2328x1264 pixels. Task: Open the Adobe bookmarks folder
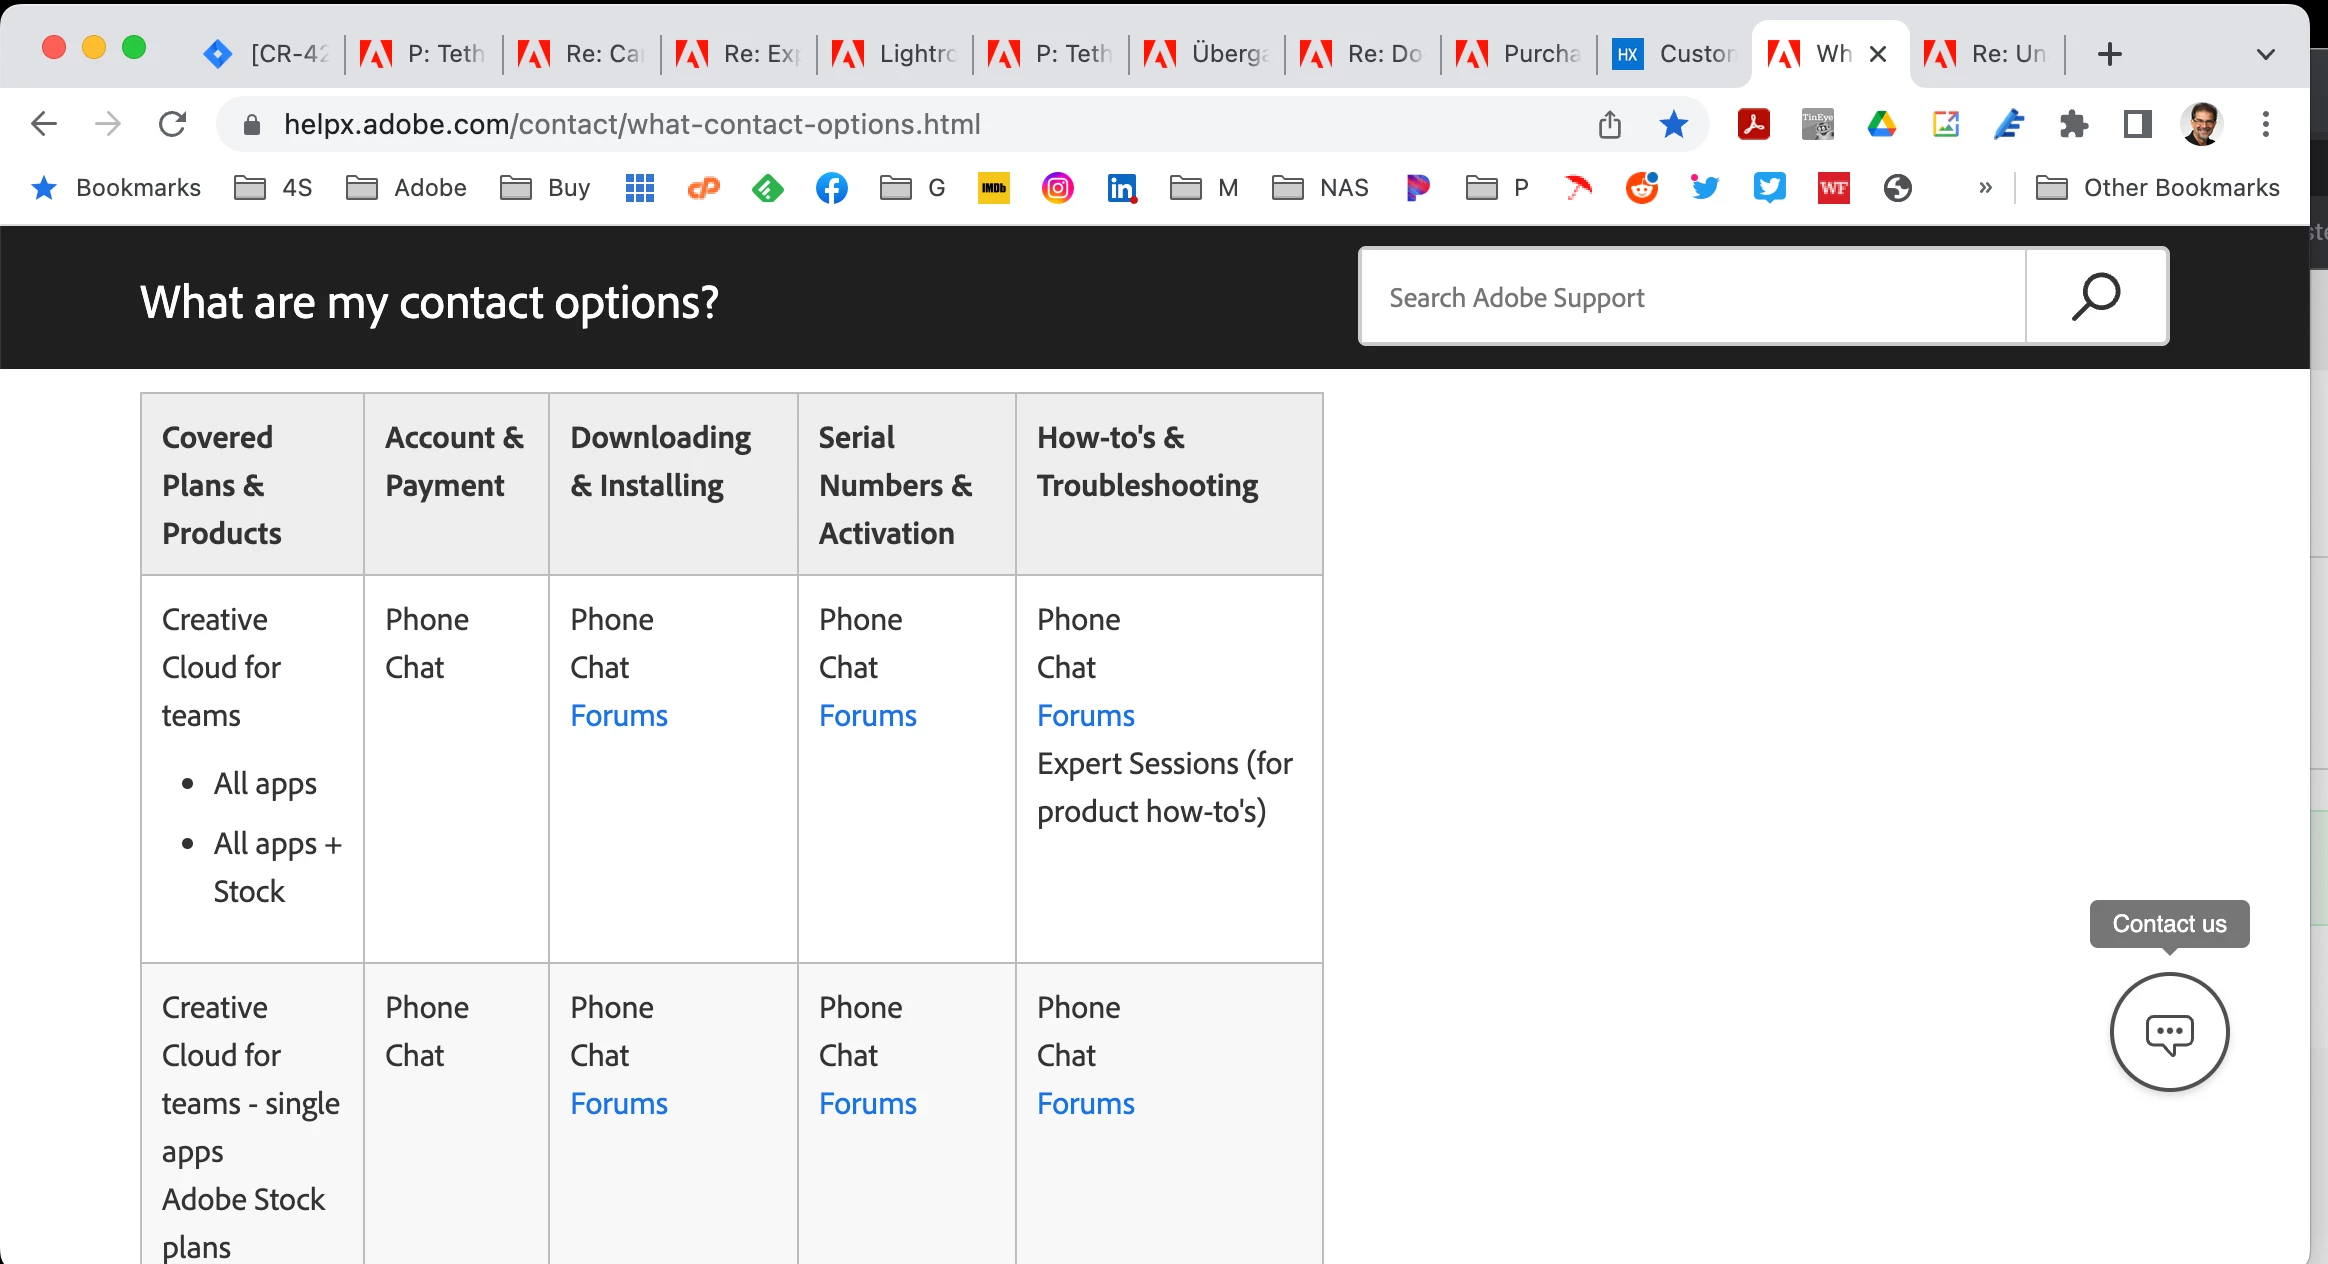click(406, 188)
